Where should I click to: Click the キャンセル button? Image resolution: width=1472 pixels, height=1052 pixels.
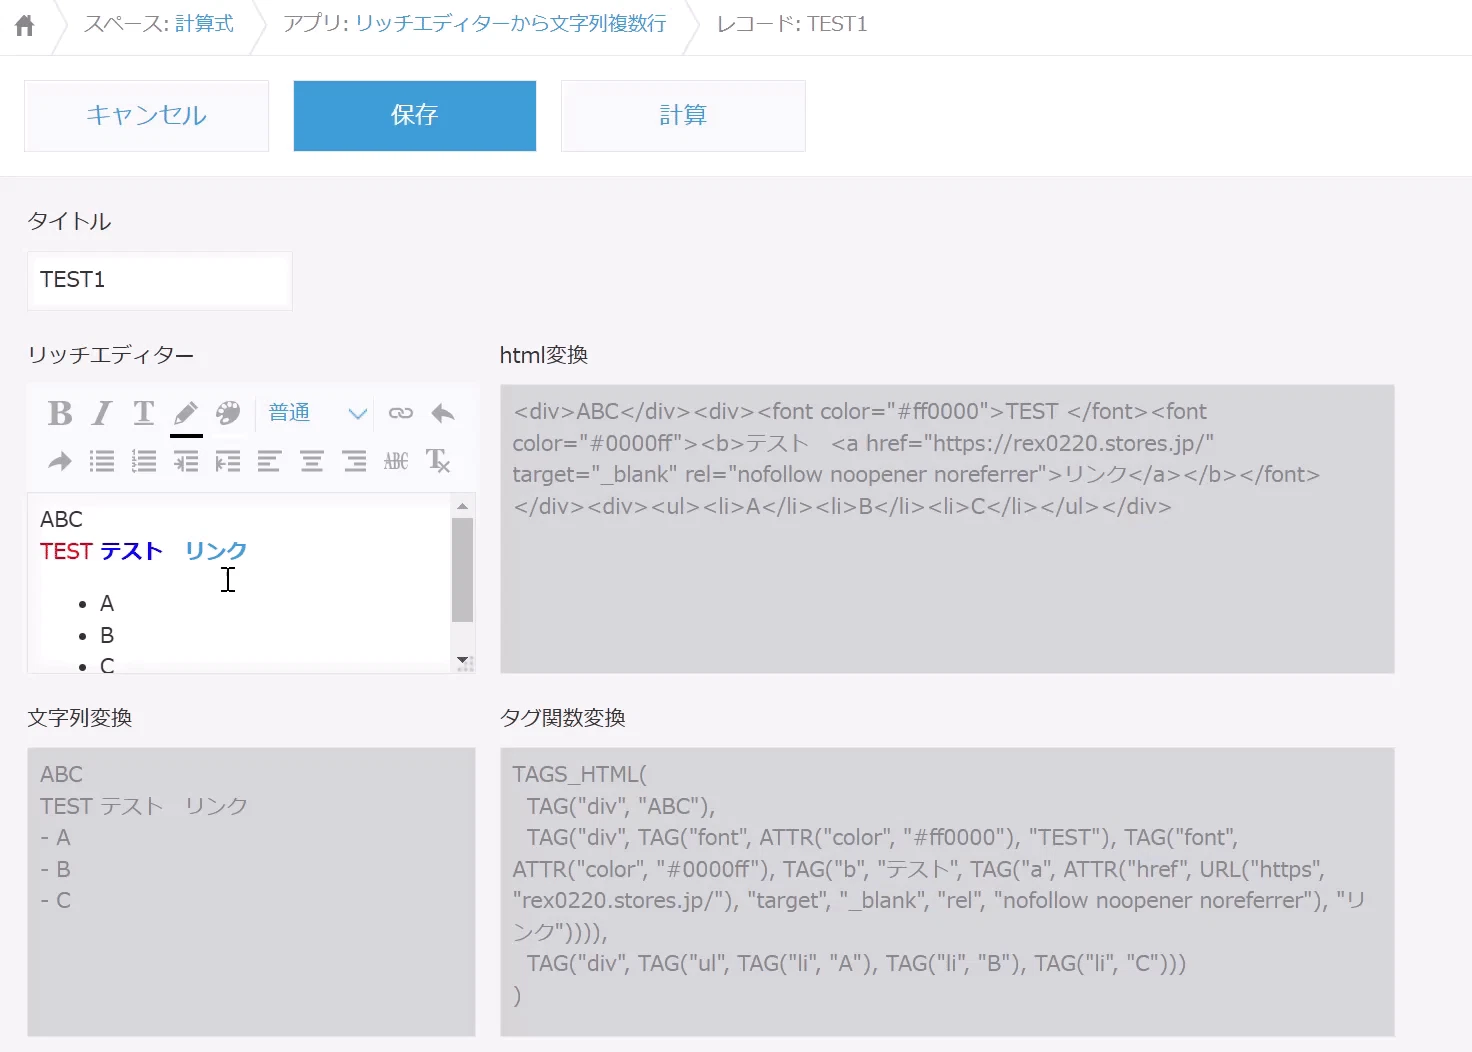click(146, 116)
